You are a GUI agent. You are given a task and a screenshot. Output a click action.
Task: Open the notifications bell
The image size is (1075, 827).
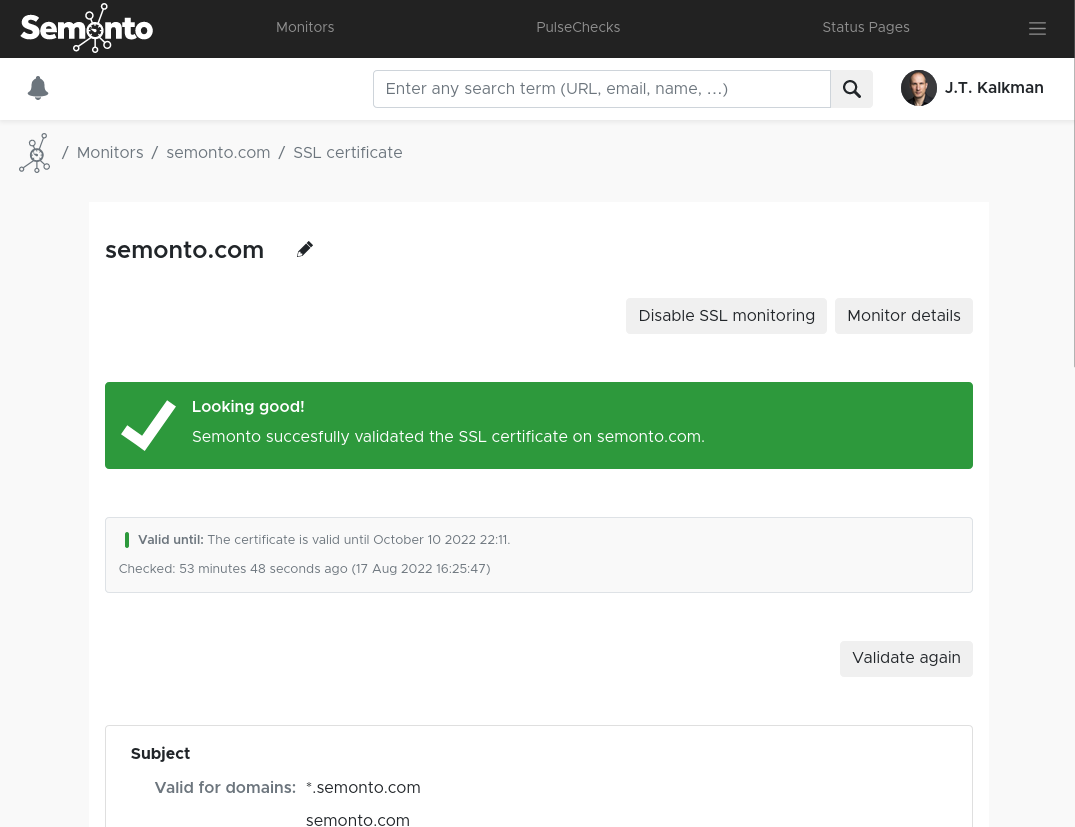tap(38, 88)
